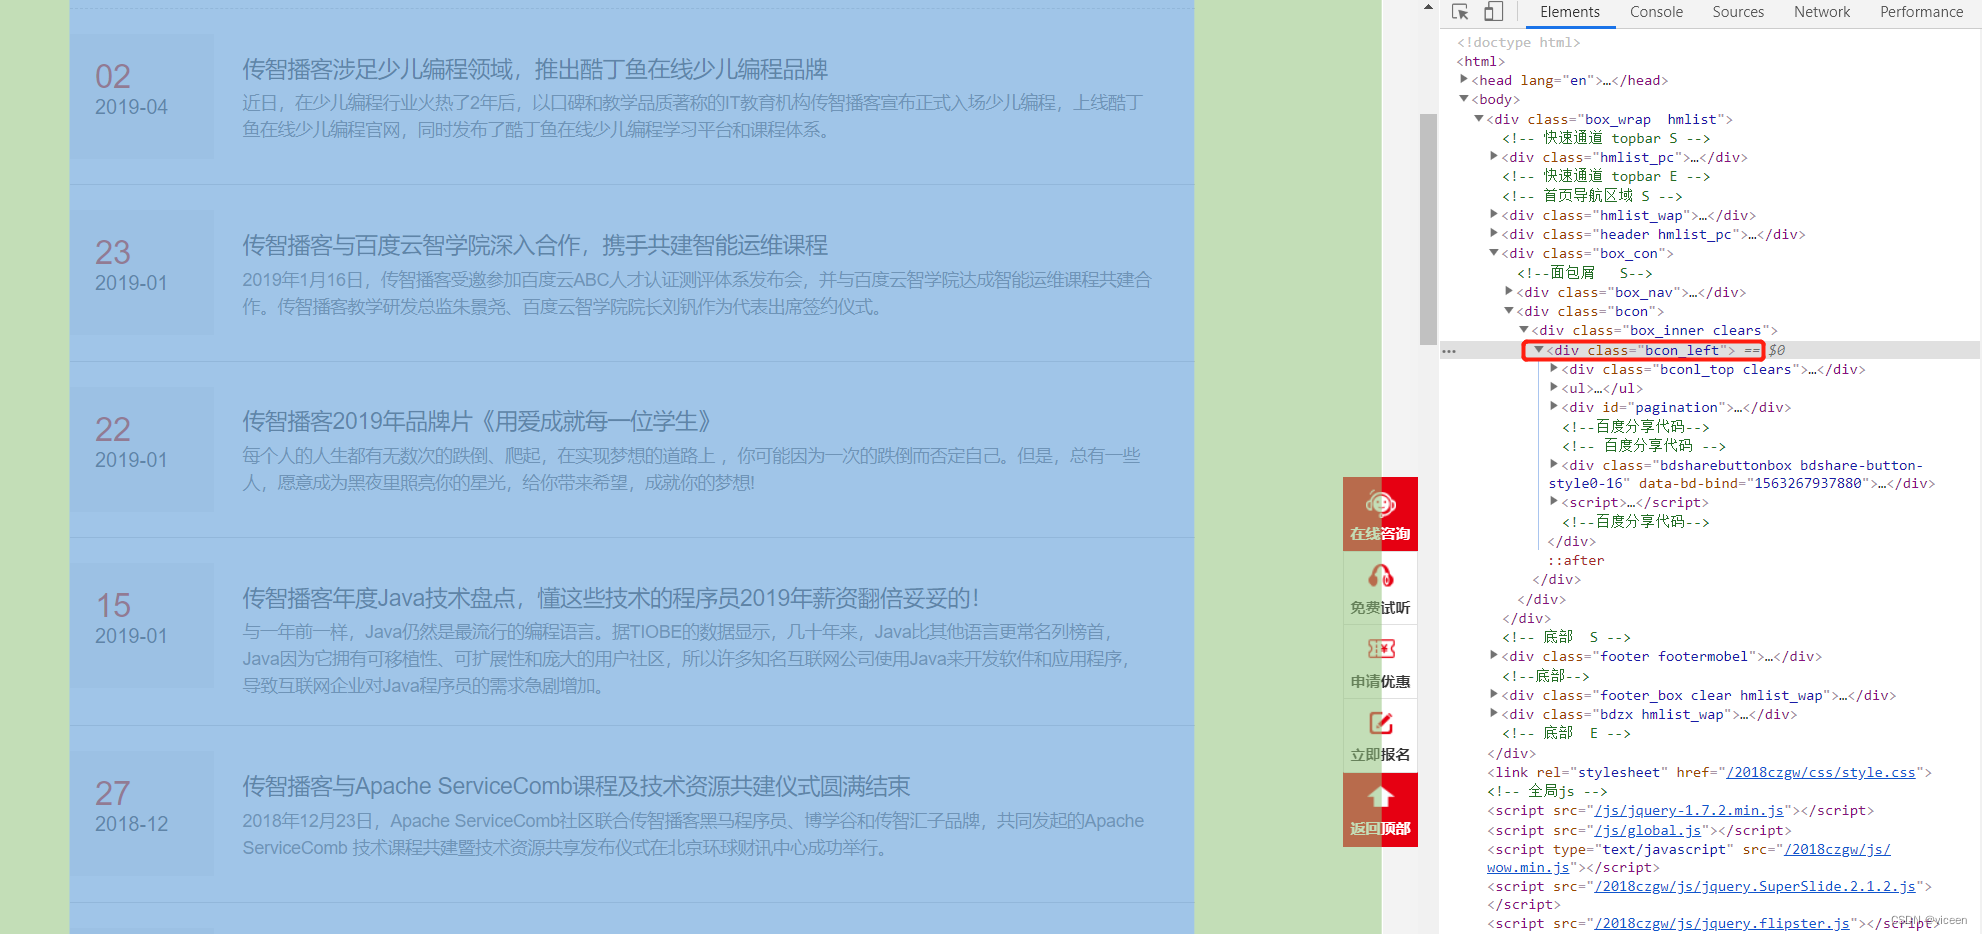1982x934 pixels.
Task: Select the 全局js comment line
Action: [x=1547, y=791]
